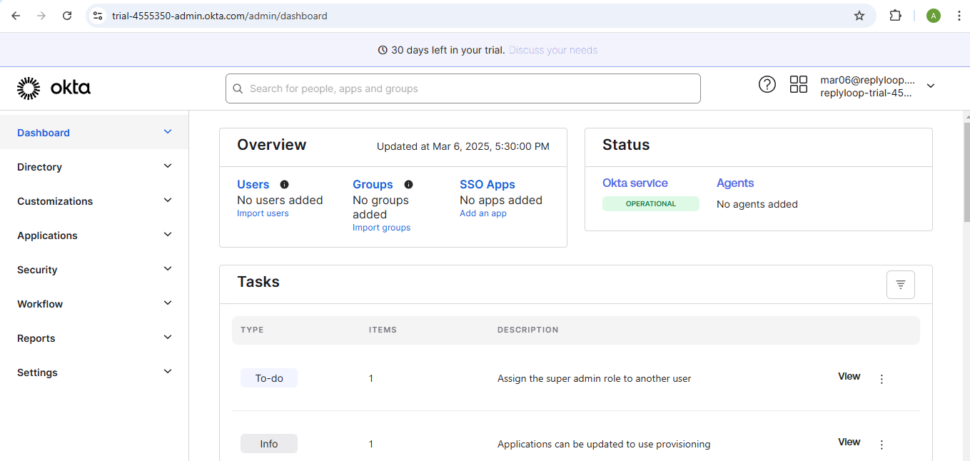Viewport: 970px width, 461px height.
Task: Open the browser extensions puzzle icon
Action: 895,16
